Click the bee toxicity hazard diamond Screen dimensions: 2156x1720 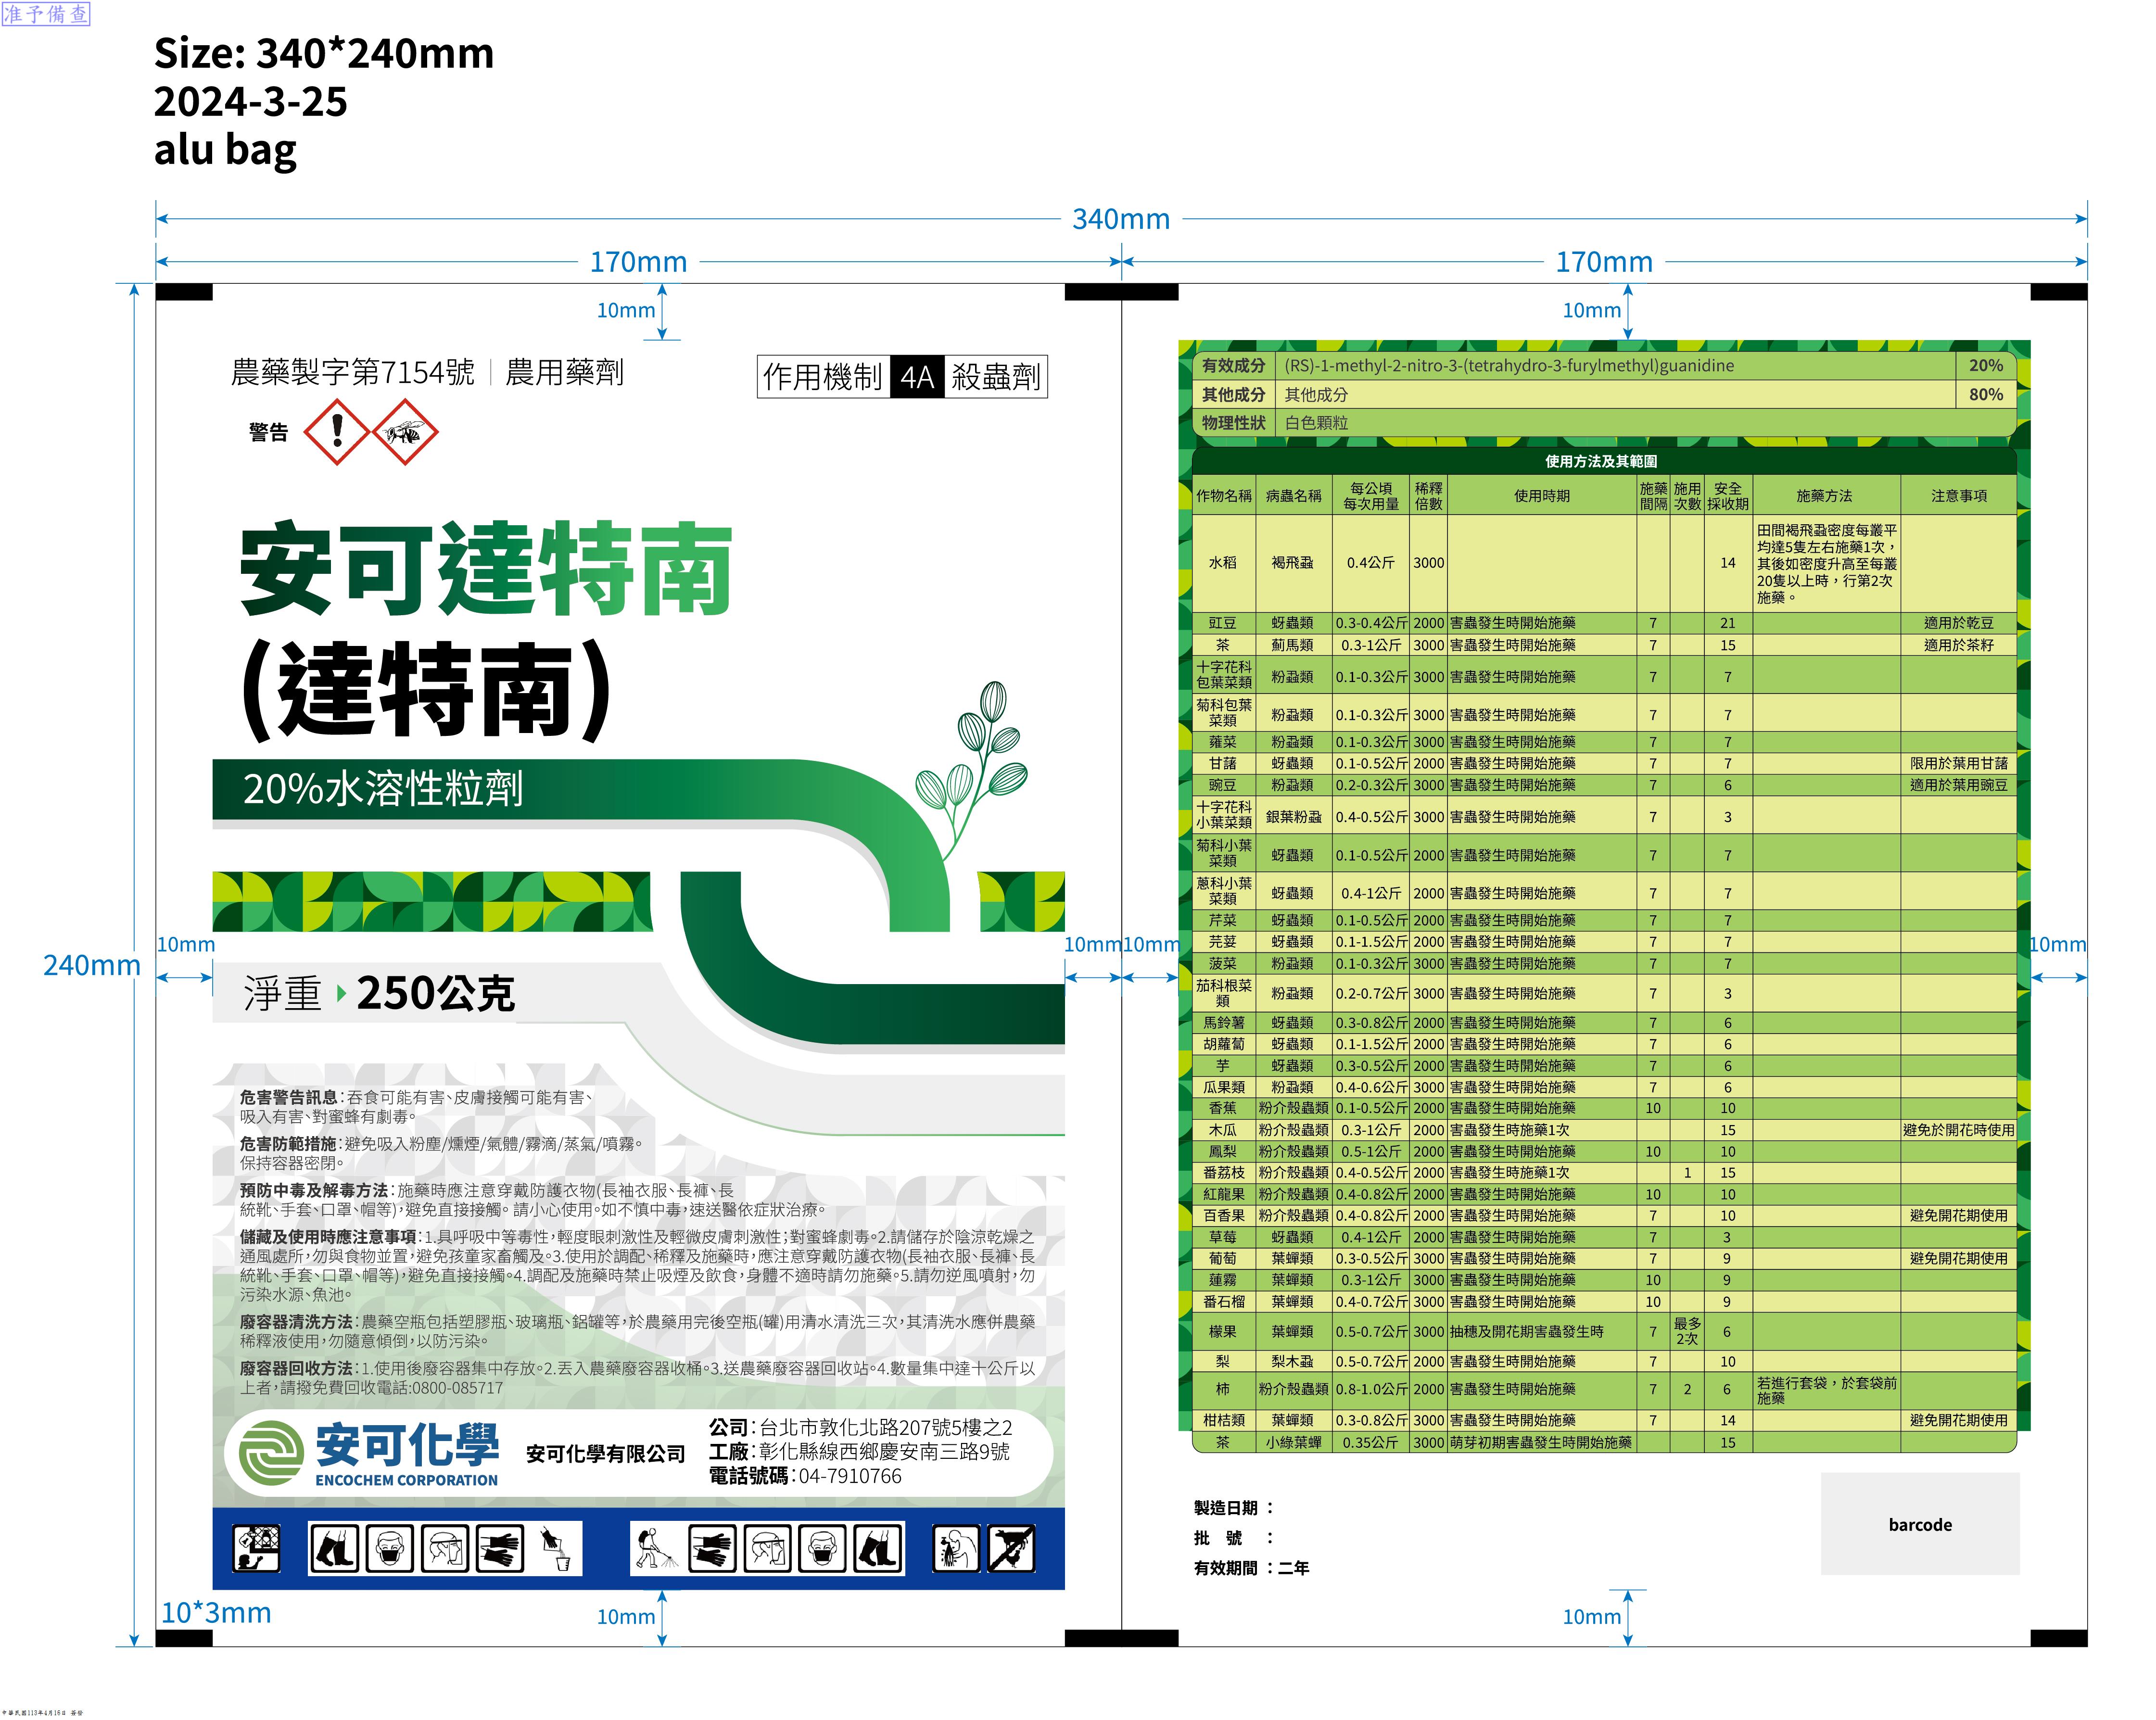405,432
